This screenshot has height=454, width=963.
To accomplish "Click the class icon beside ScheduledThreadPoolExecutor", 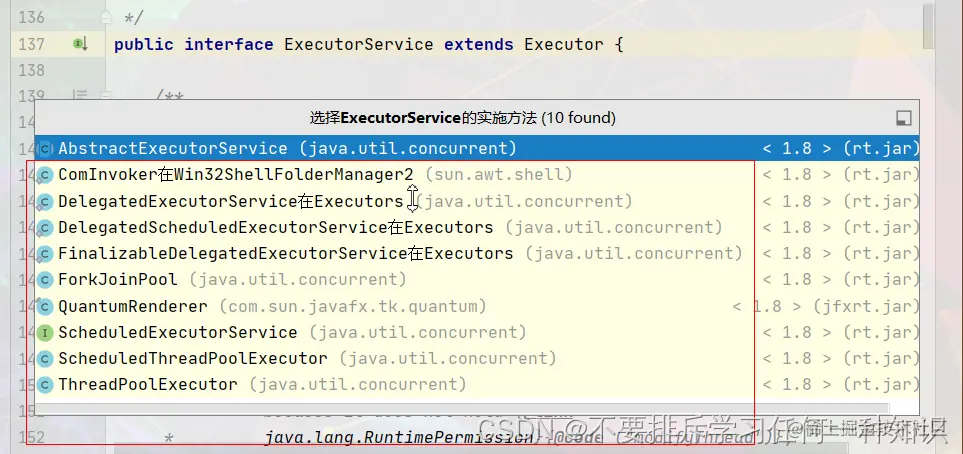I will 45,359.
